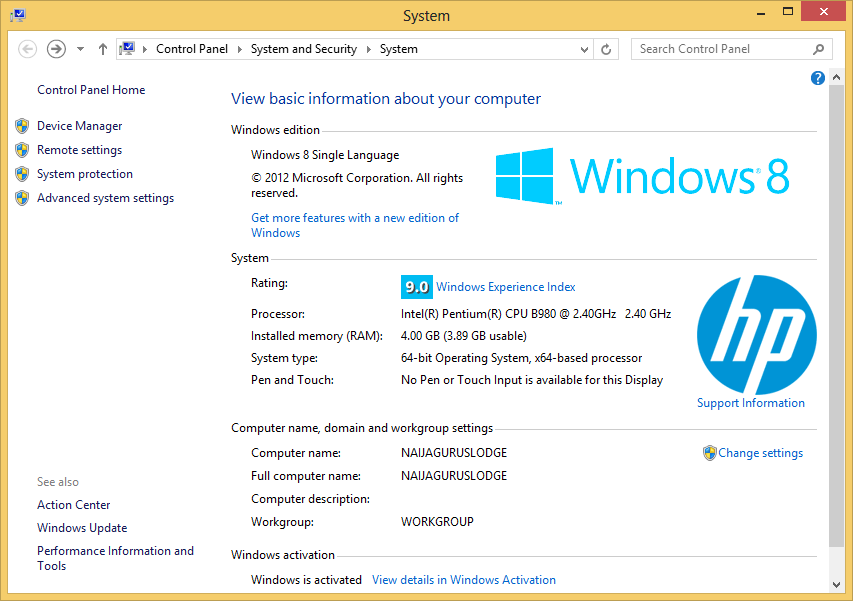The image size is (853, 601).
Task: Select the NAIJAGURUSLODGE Computer name value
Action: click(454, 453)
